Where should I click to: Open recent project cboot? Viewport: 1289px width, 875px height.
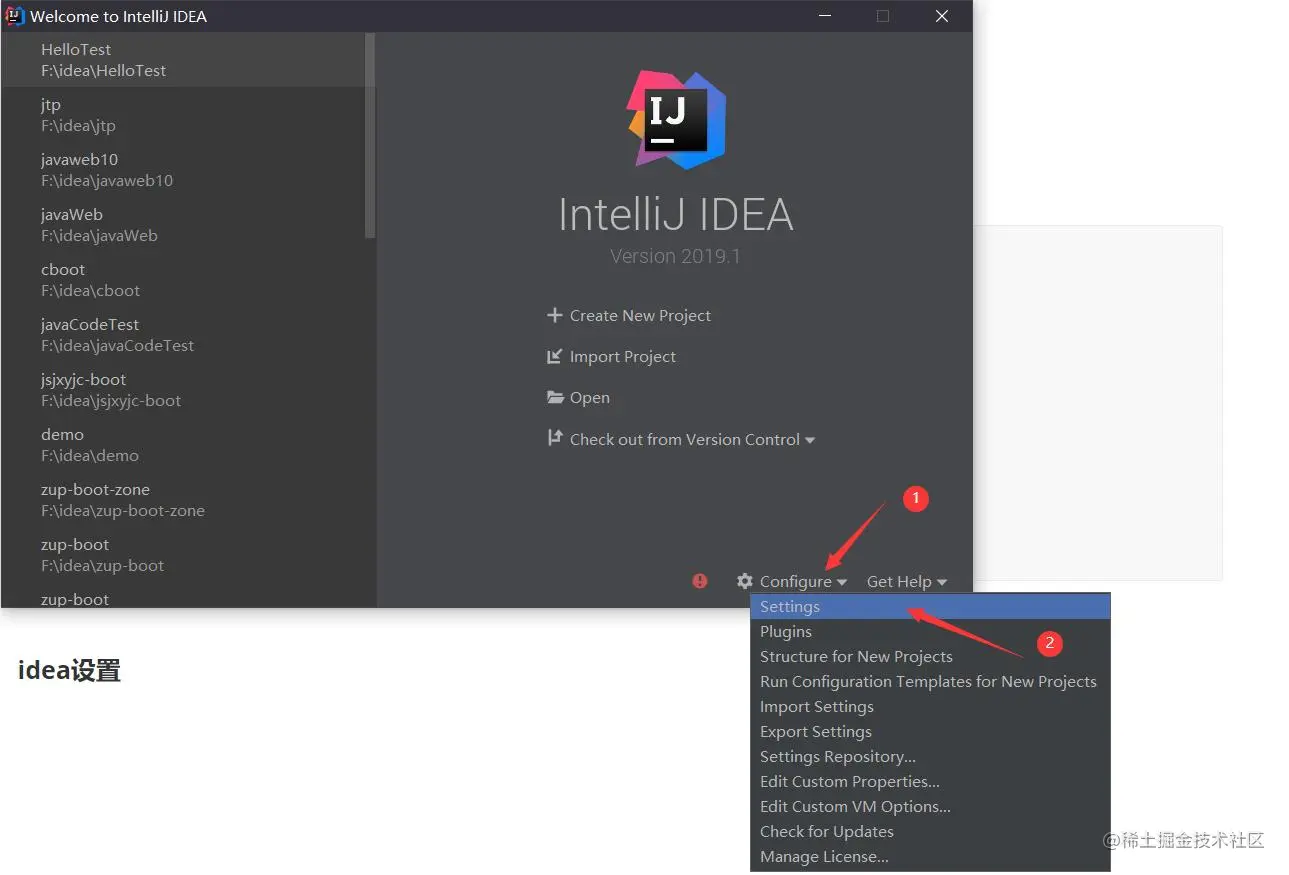click(x=183, y=279)
